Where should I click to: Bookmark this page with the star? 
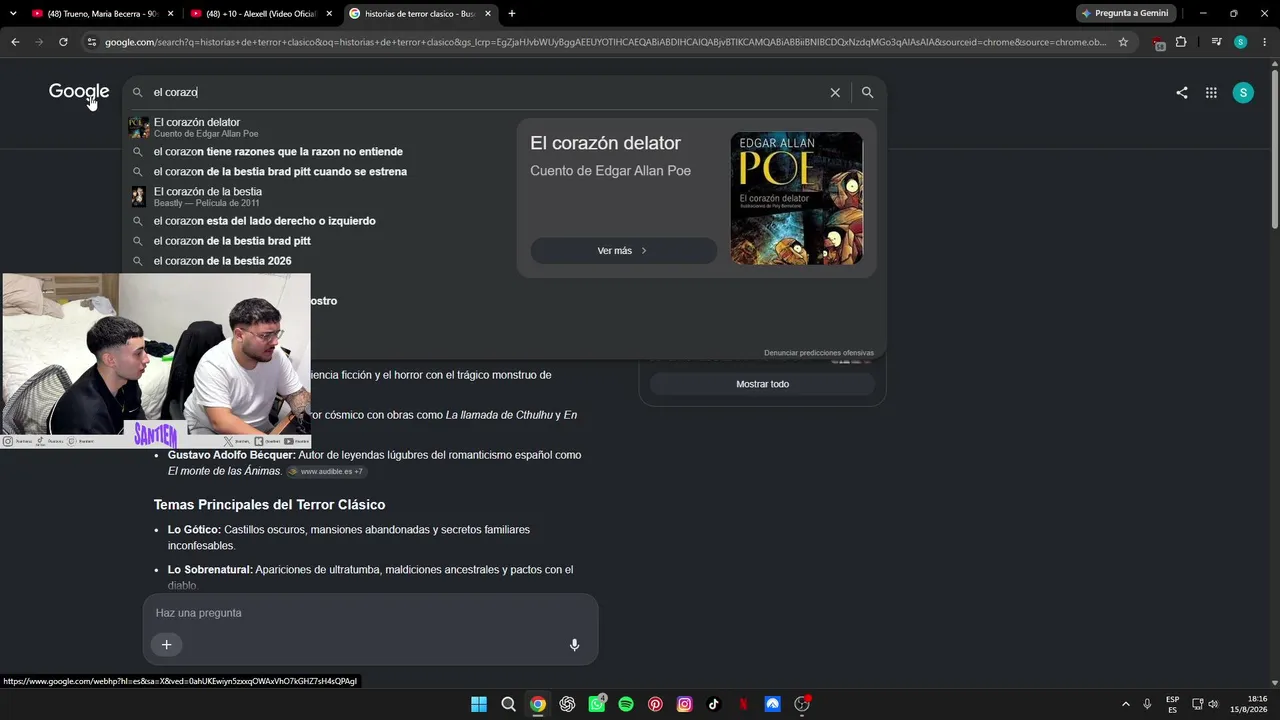1123,42
